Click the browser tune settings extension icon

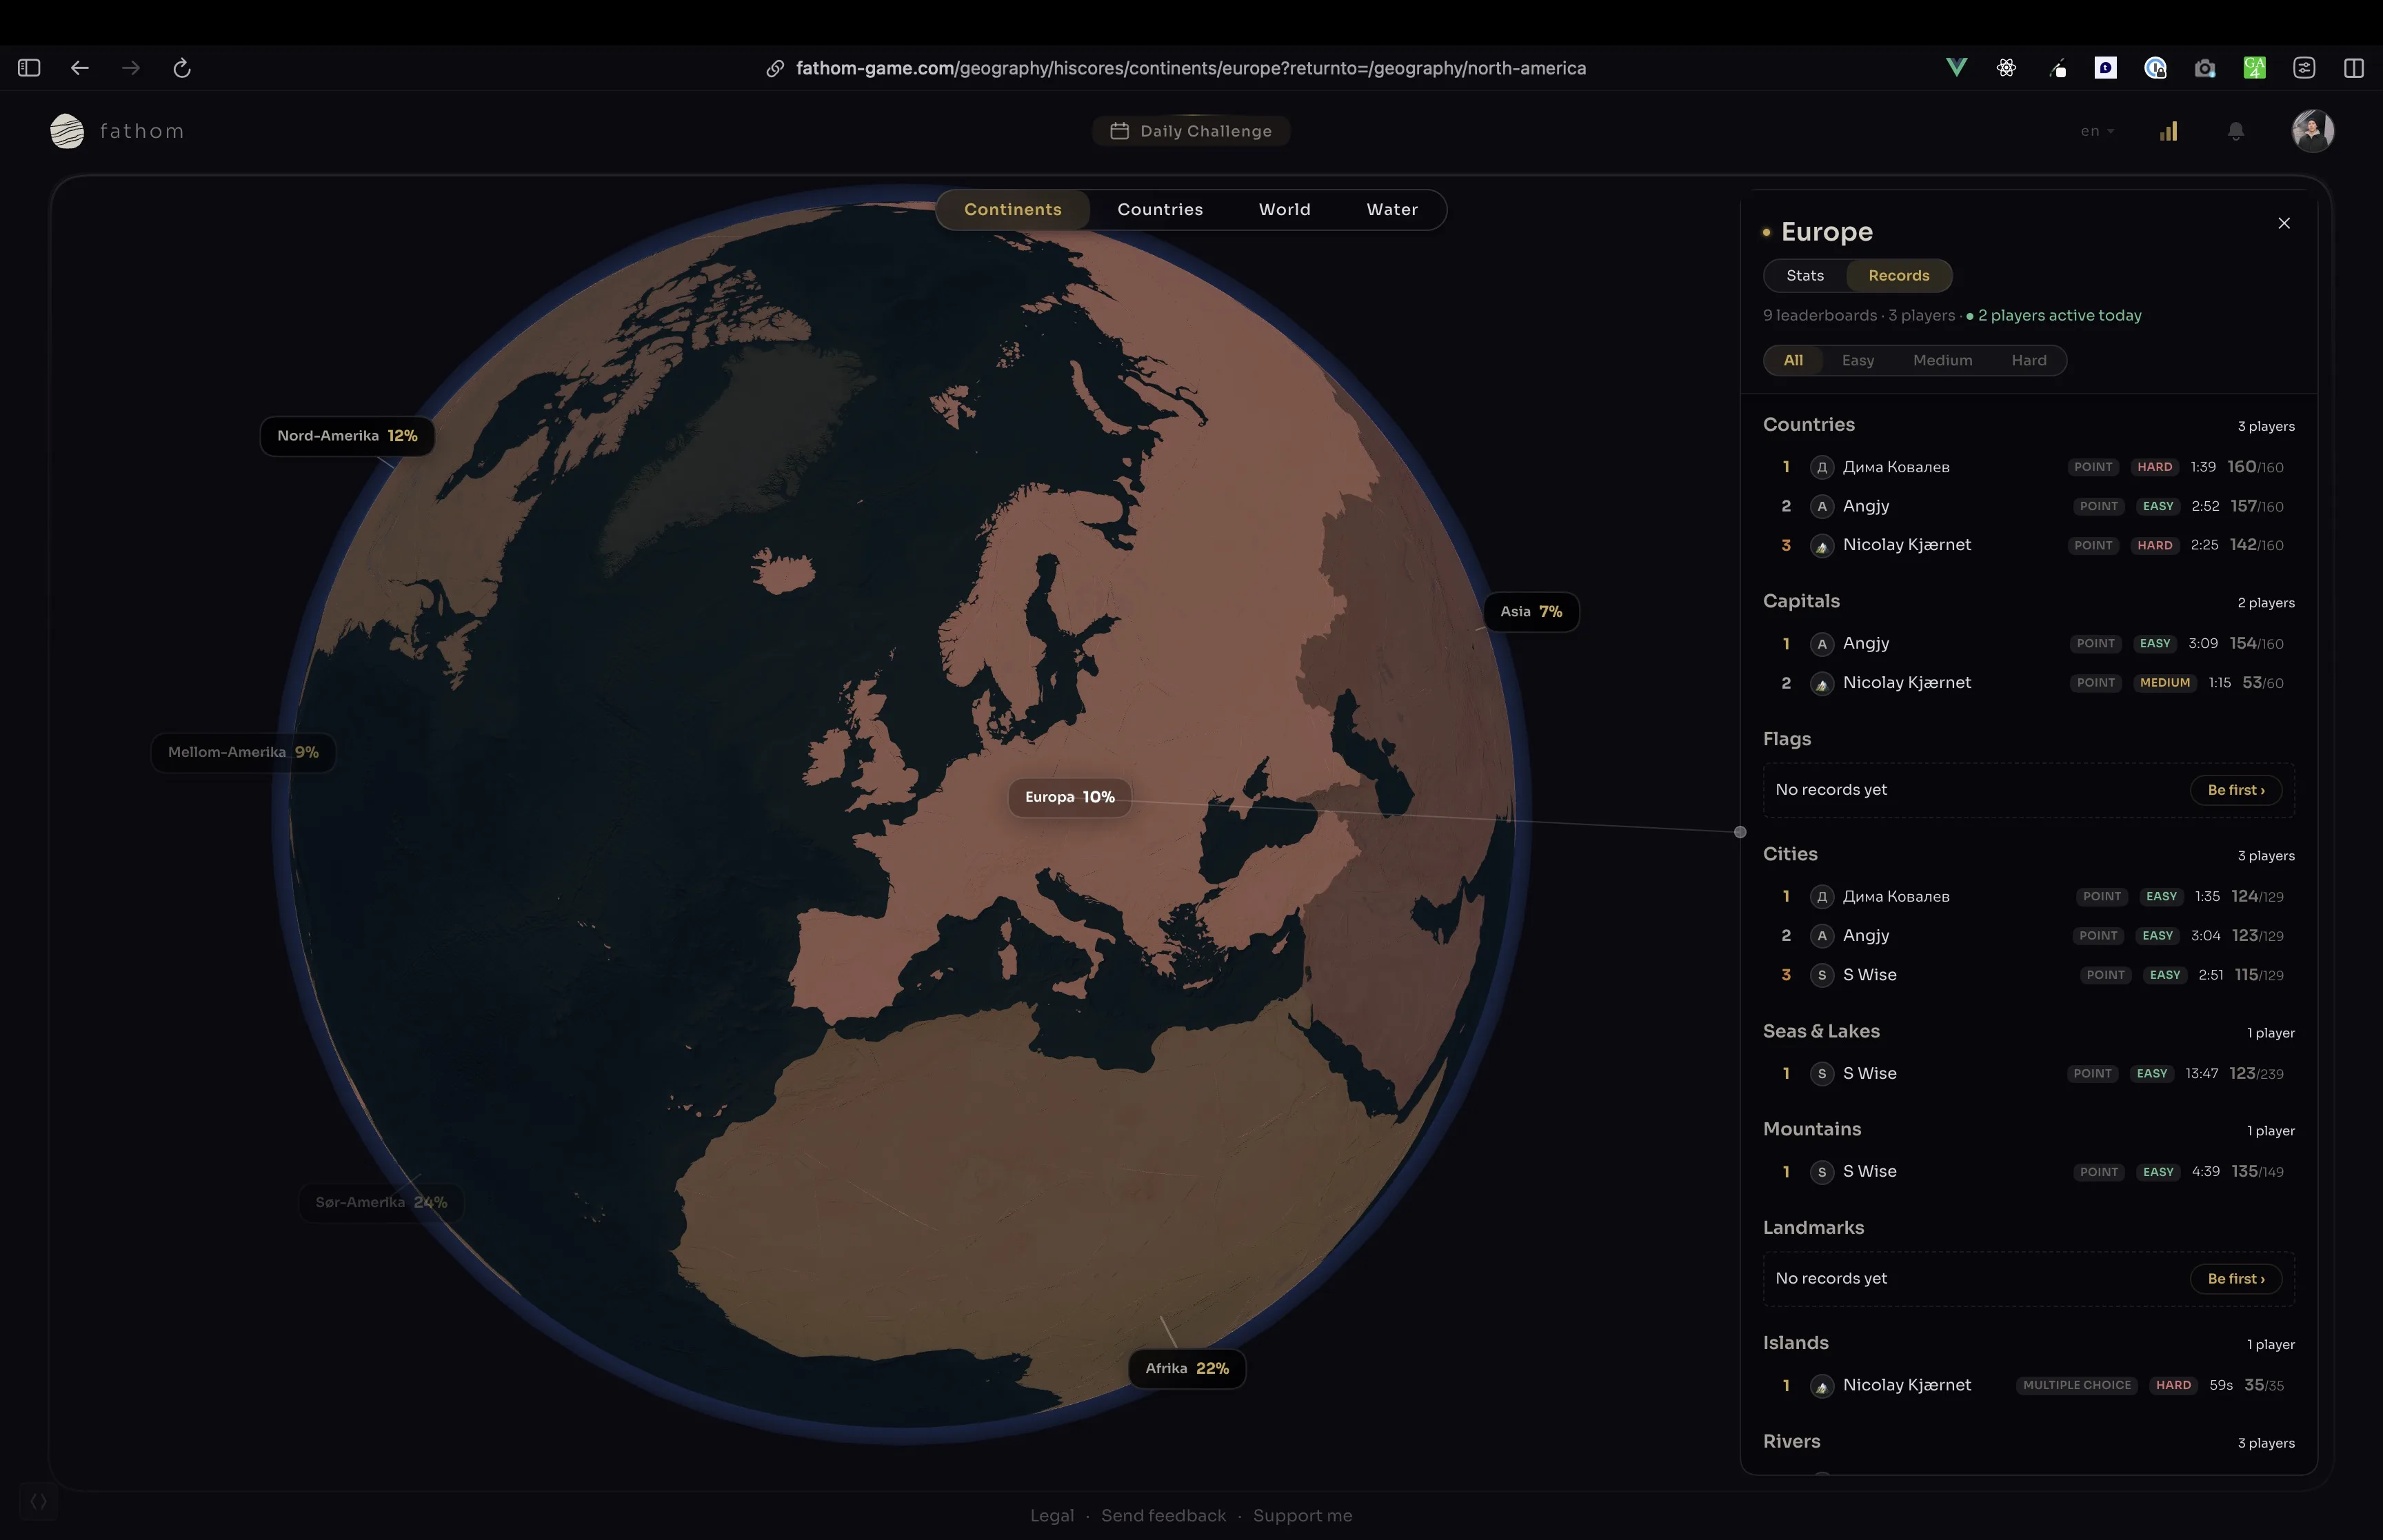(2304, 68)
